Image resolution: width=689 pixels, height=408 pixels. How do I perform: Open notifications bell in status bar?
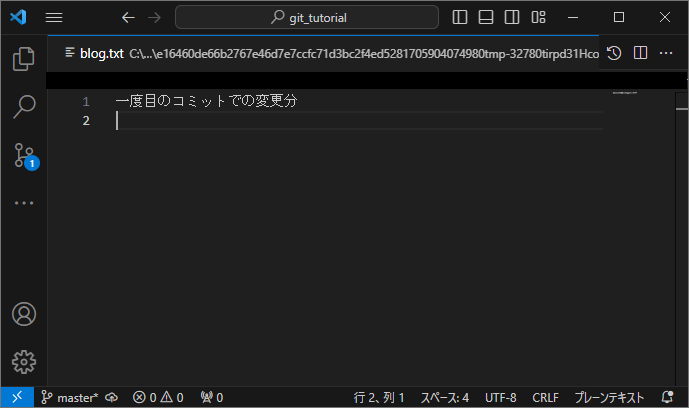click(x=667, y=397)
